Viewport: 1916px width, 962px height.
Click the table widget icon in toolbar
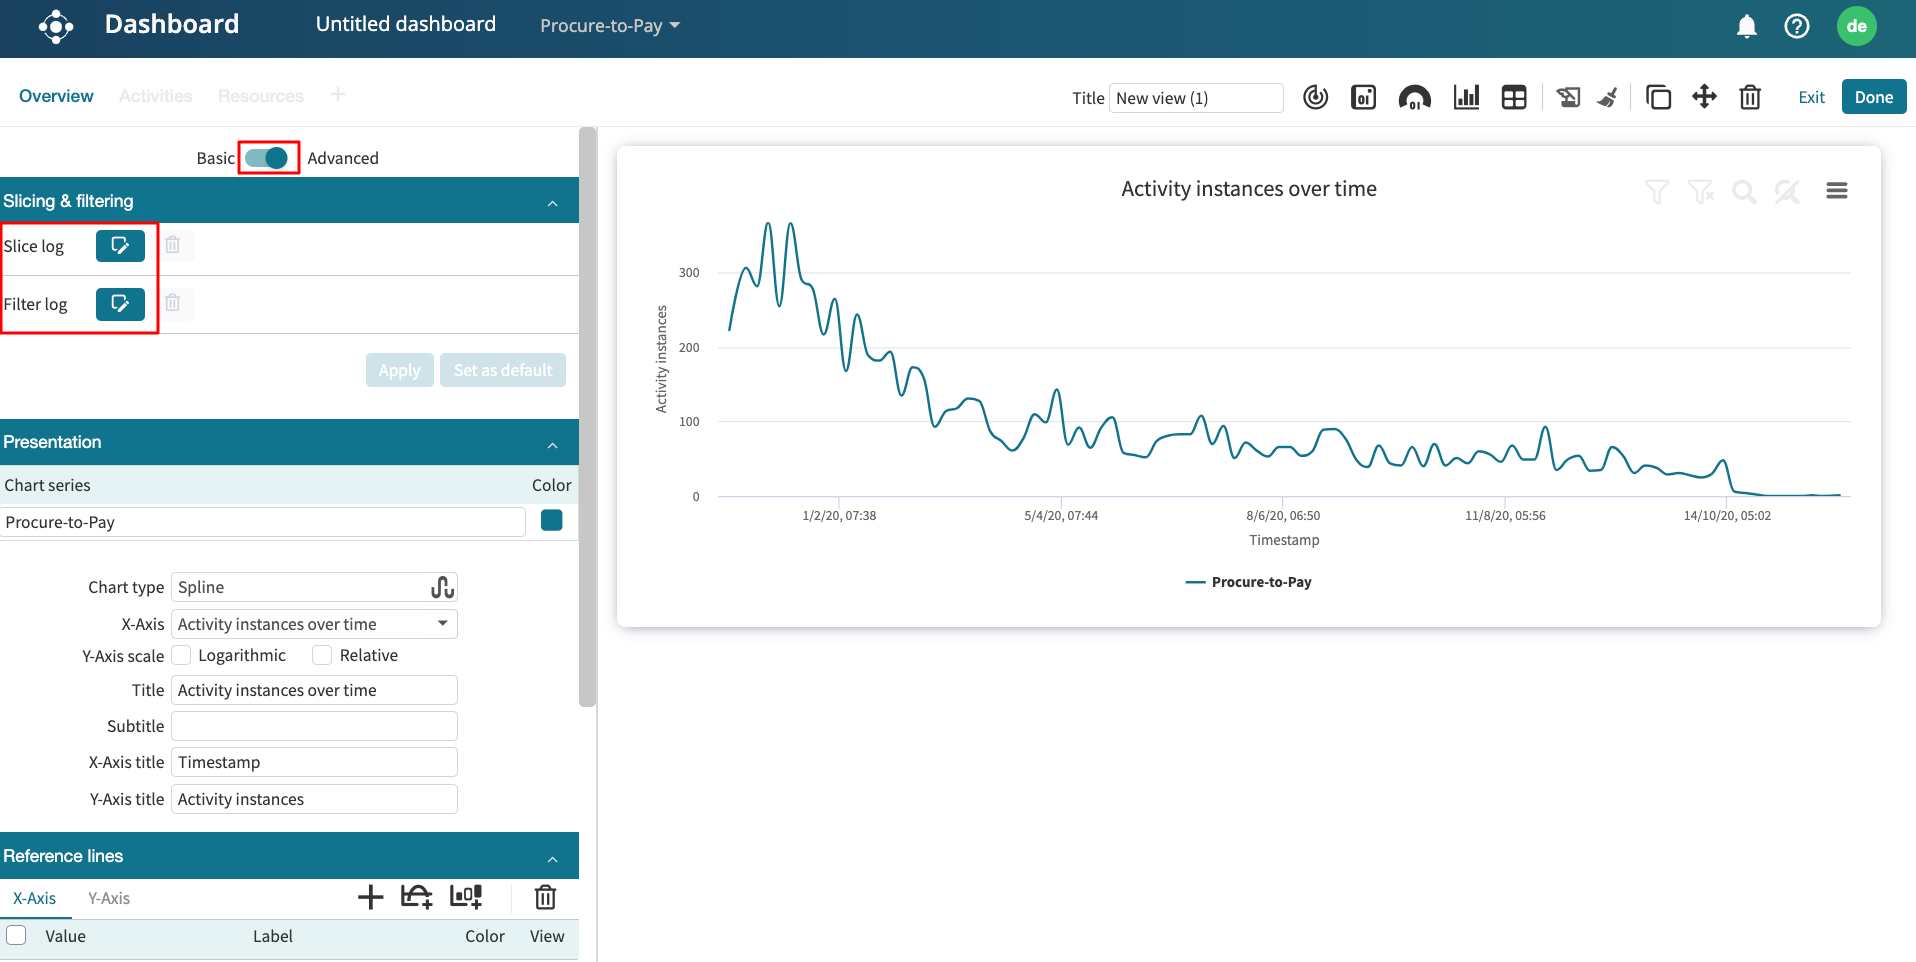(x=1514, y=97)
